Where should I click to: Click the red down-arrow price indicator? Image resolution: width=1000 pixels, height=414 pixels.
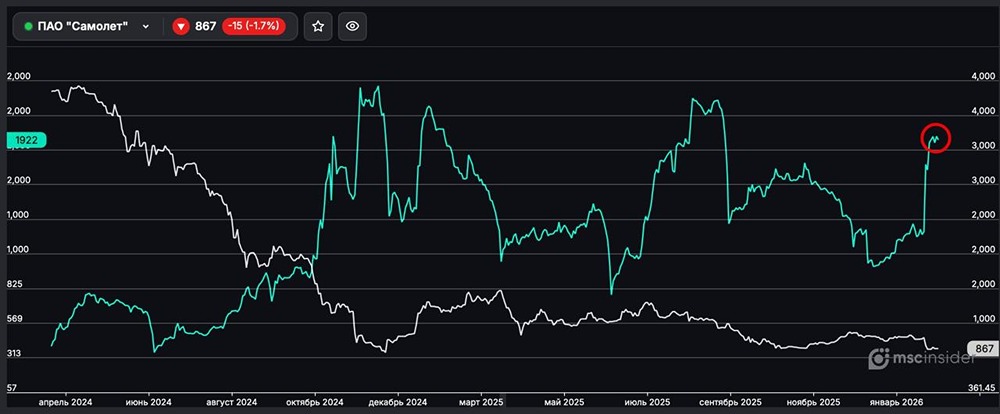click(x=182, y=27)
